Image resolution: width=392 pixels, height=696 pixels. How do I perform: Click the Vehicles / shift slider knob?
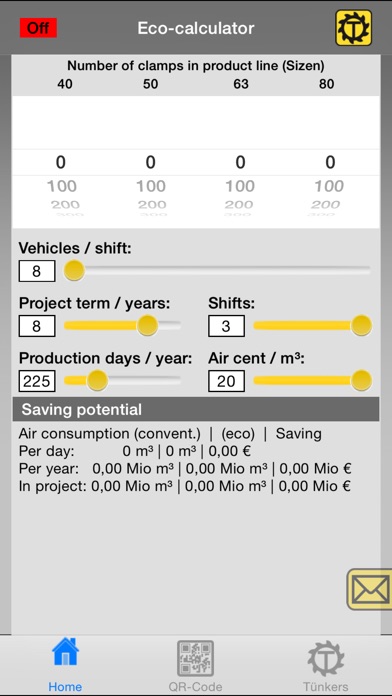[x=74, y=271]
